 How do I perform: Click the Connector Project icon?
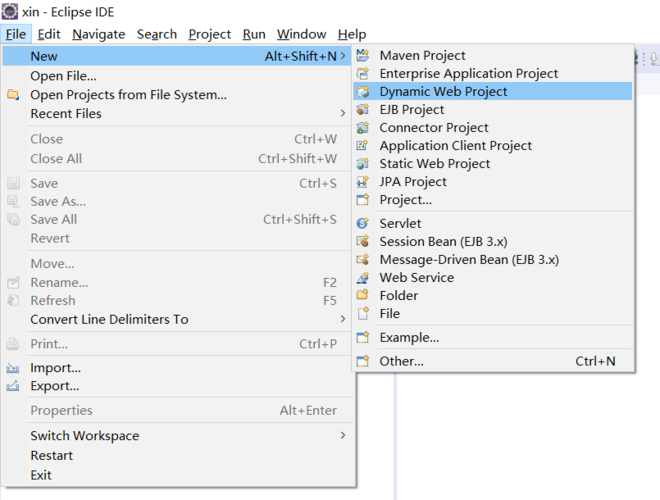pos(362,128)
